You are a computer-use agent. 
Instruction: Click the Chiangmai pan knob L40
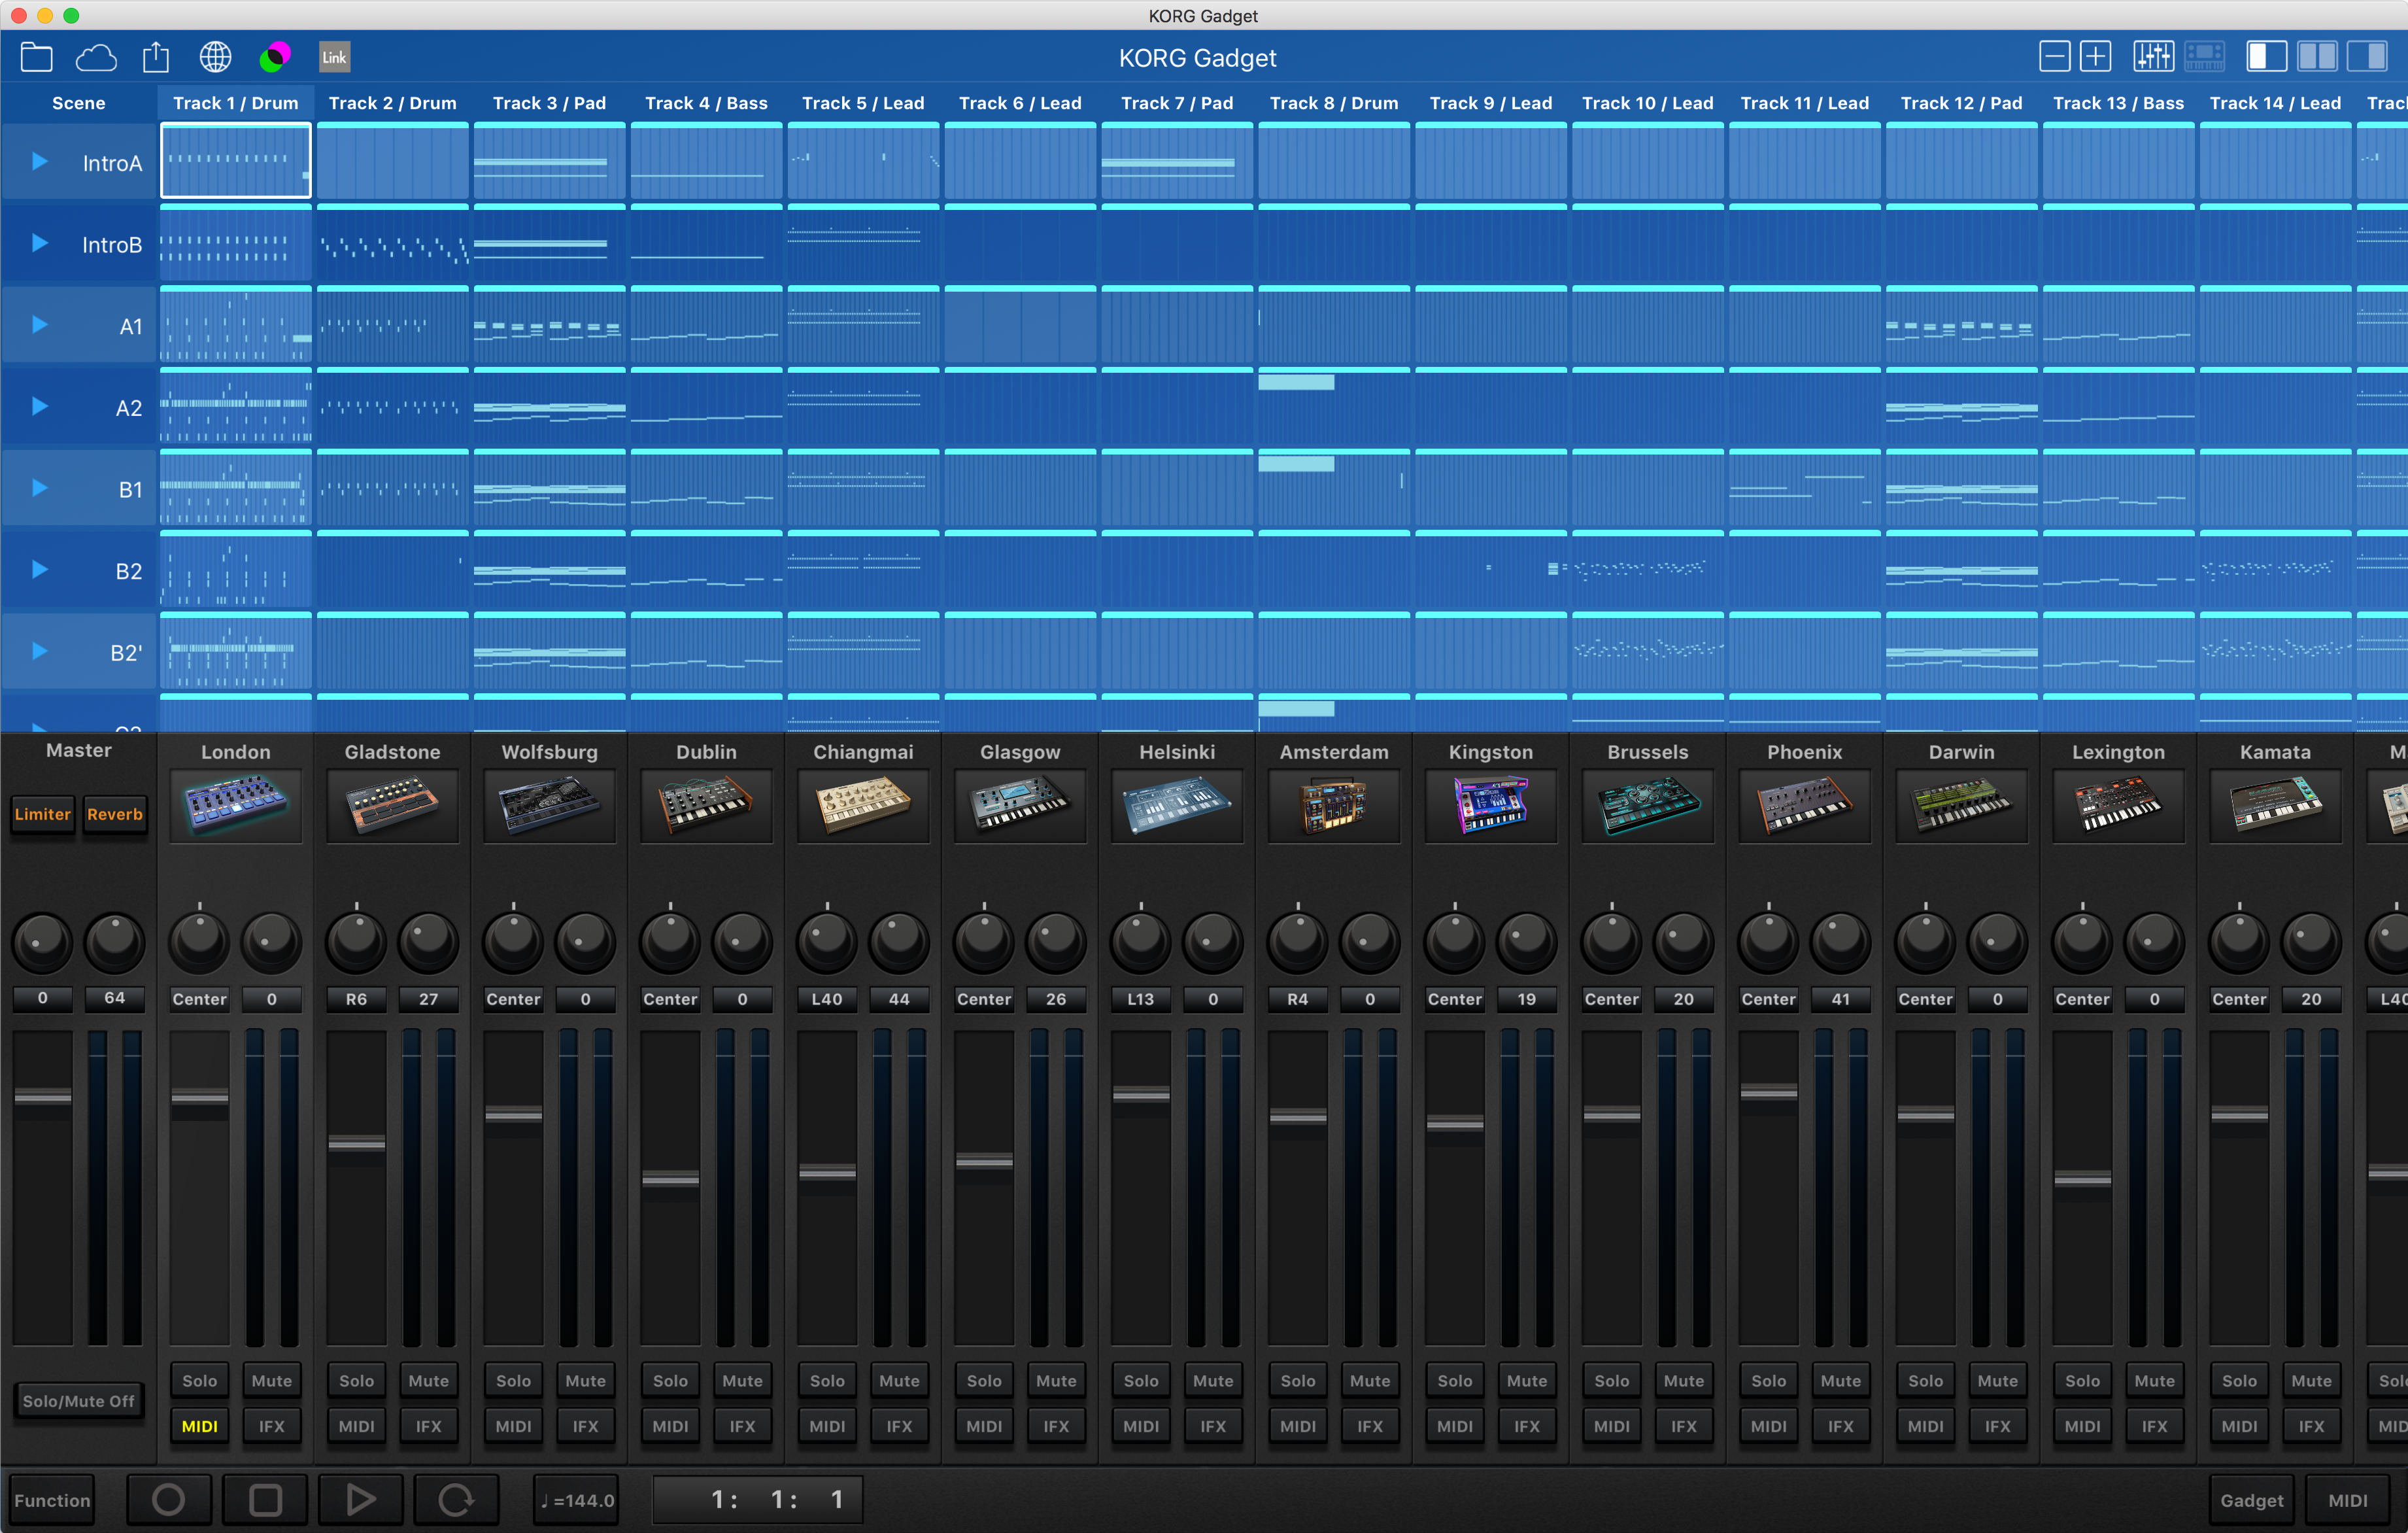827,942
